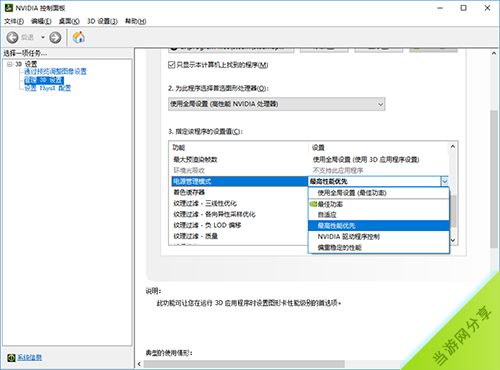Open the 编辑(E) menu

[41, 21]
